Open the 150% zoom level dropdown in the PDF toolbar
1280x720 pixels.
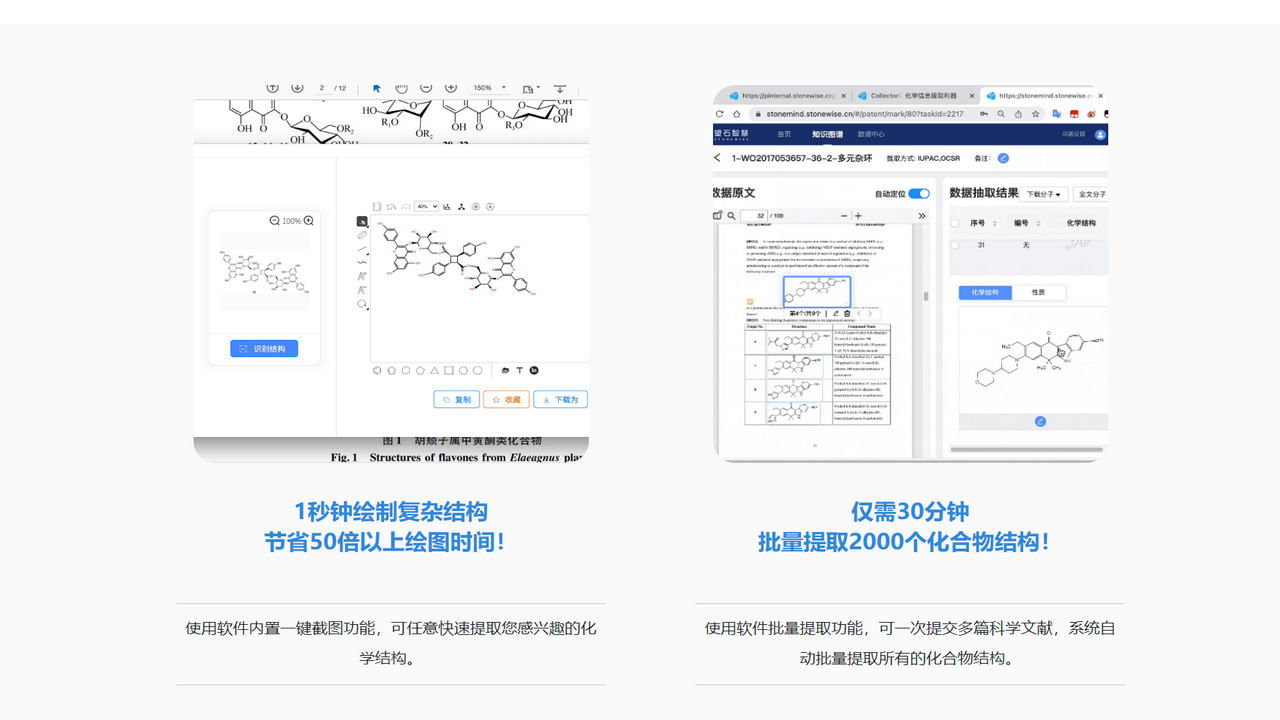(x=488, y=88)
